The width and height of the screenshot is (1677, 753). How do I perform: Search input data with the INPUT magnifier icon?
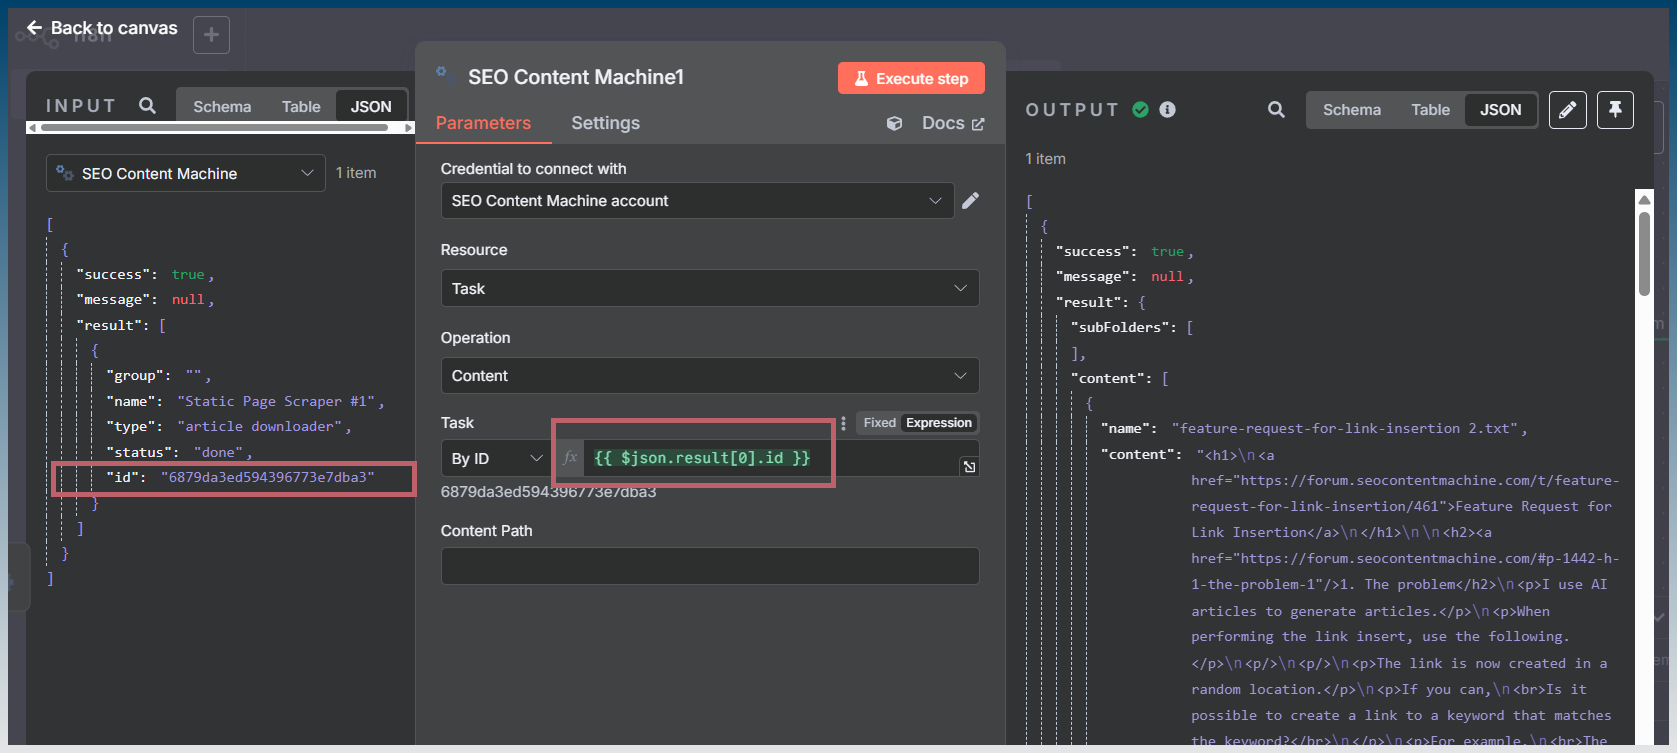(148, 105)
